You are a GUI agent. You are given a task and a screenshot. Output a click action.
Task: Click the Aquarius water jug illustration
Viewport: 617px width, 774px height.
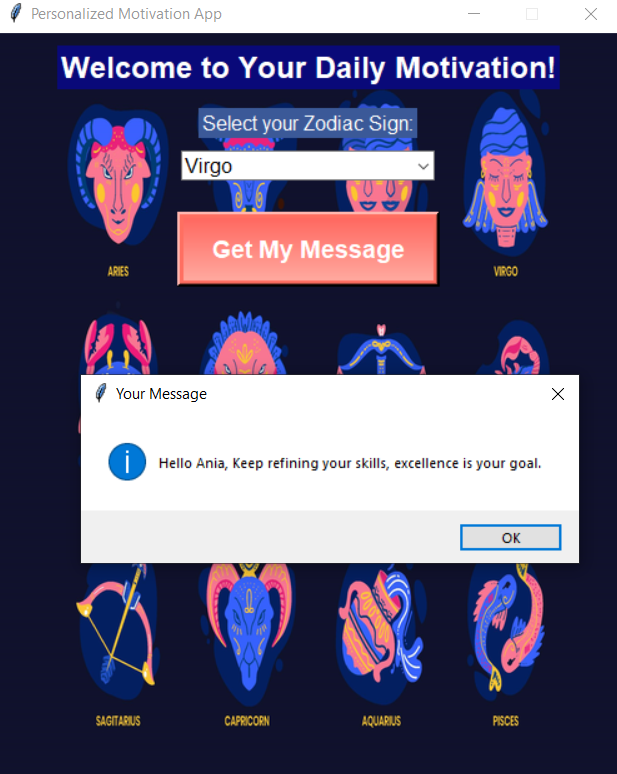tap(381, 632)
